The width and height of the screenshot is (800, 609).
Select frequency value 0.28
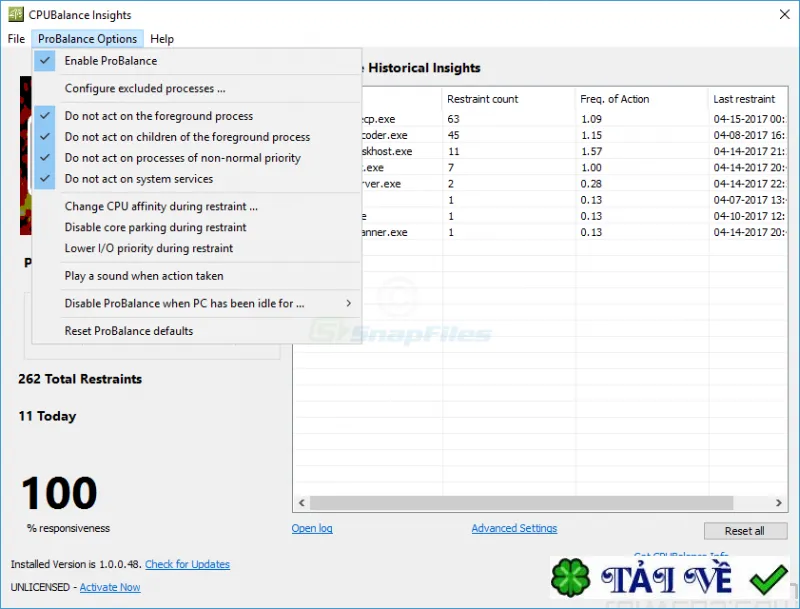pos(591,184)
